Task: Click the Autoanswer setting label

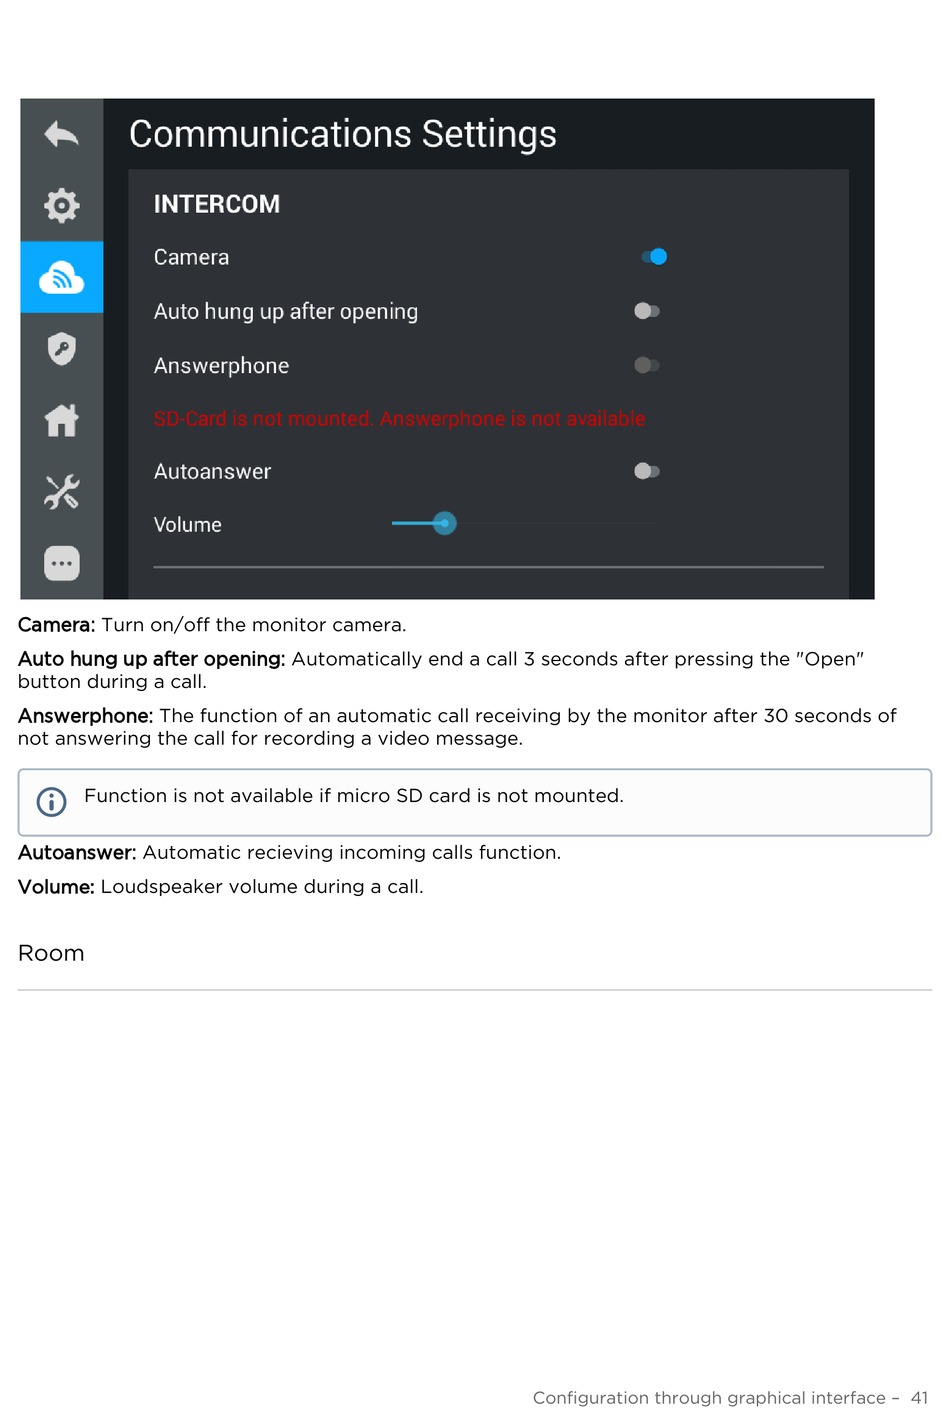Action: [212, 471]
